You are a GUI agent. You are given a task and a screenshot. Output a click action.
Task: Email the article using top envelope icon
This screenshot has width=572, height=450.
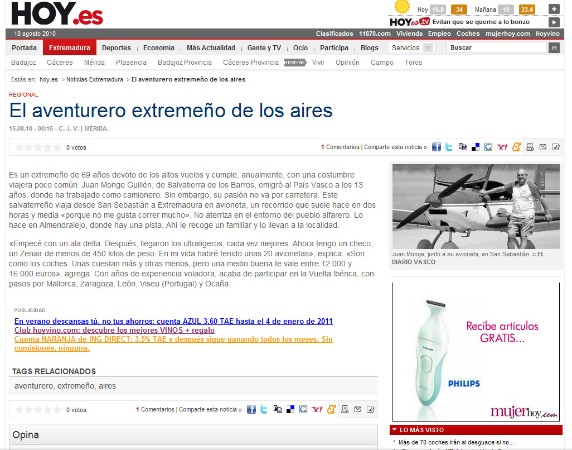[543, 147]
